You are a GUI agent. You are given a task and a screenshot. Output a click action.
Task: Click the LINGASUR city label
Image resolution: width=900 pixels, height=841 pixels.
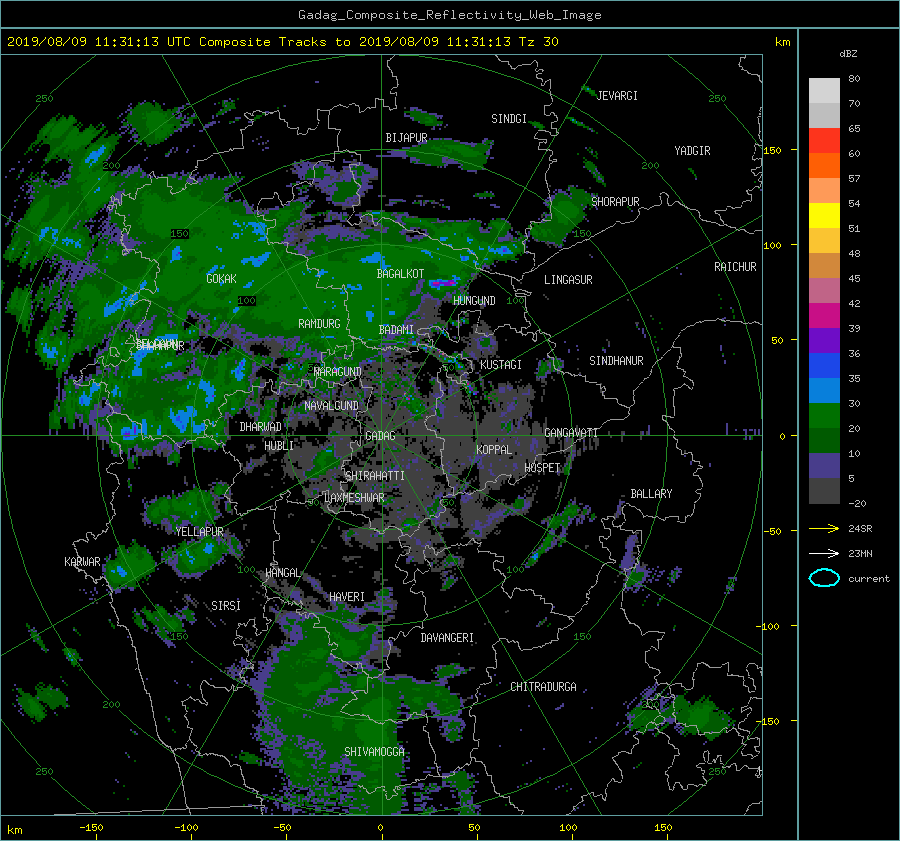(x=568, y=280)
